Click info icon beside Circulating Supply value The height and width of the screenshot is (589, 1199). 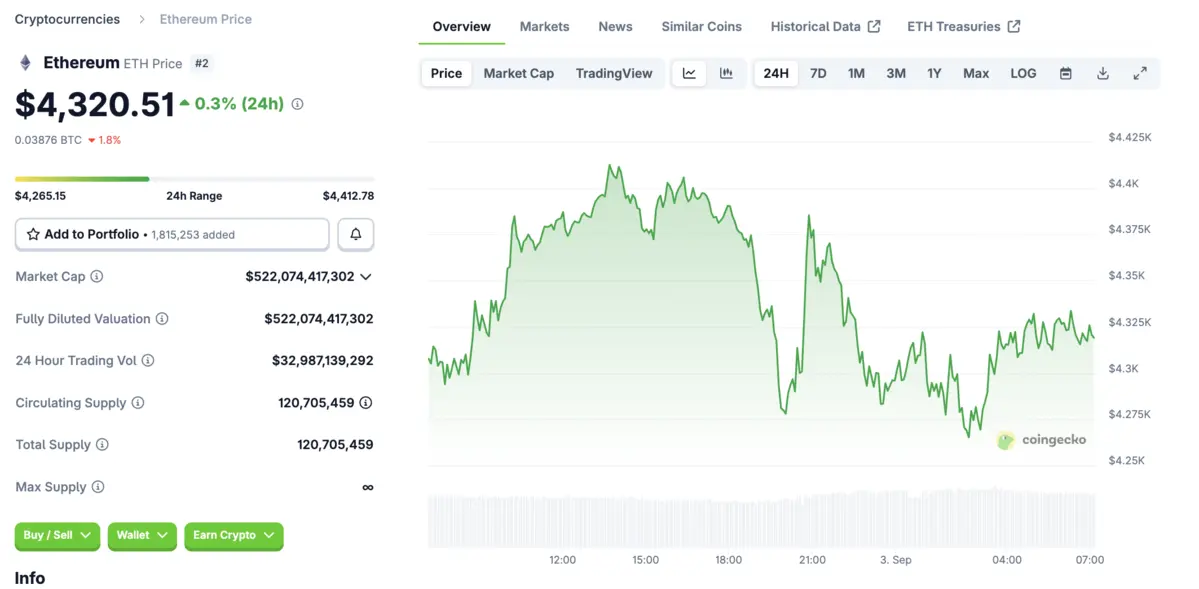366,403
